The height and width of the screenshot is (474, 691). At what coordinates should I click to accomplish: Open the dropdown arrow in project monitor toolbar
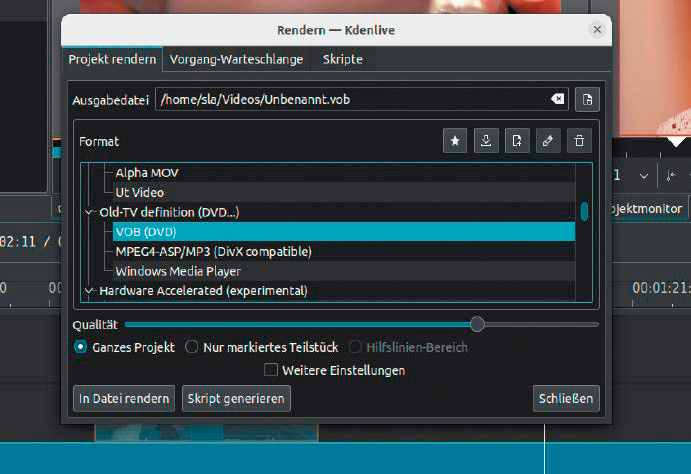coord(643,176)
